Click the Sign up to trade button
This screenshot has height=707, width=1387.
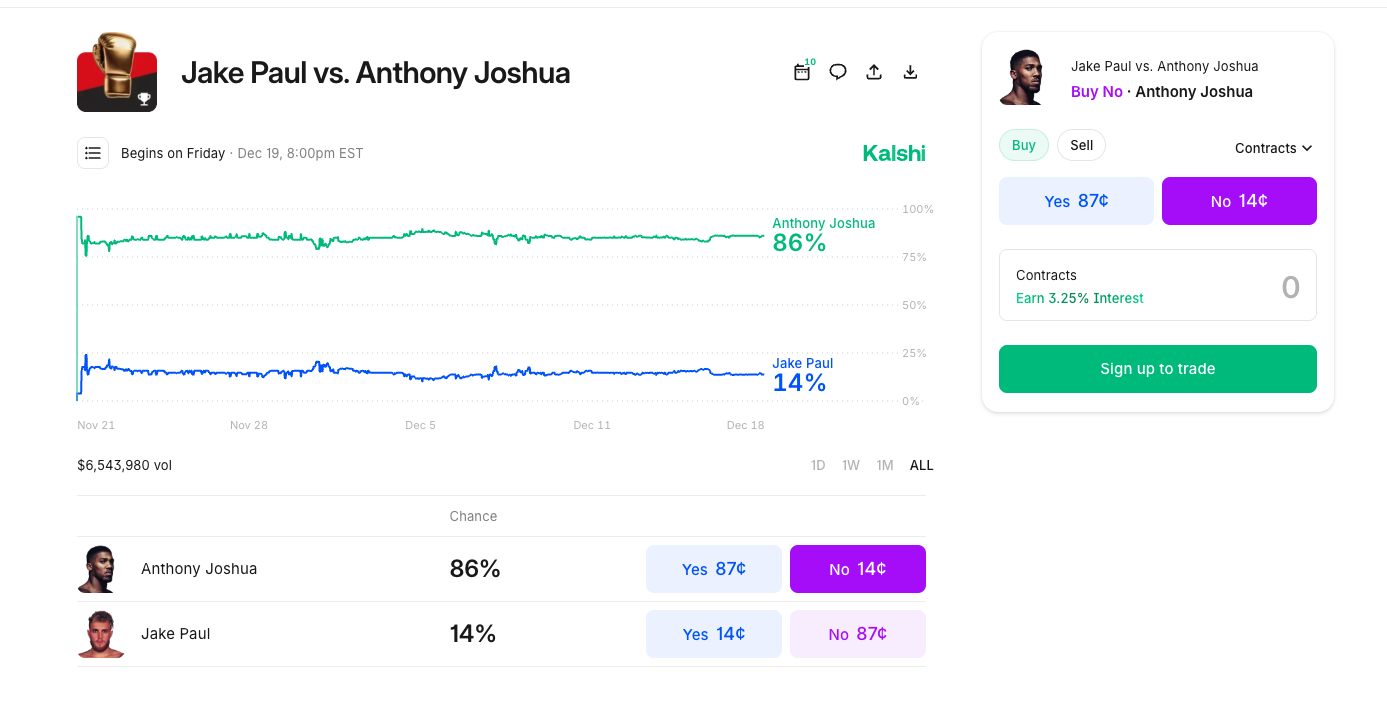pyautogui.click(x=1157, y=368)
